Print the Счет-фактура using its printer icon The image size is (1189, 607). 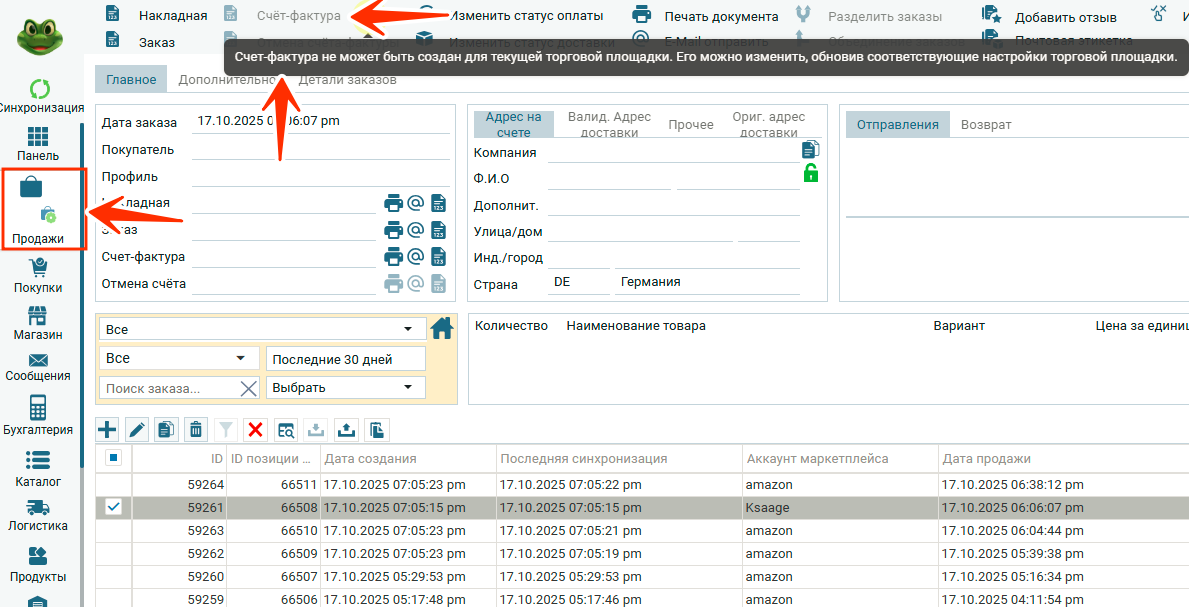coord(394,257)
